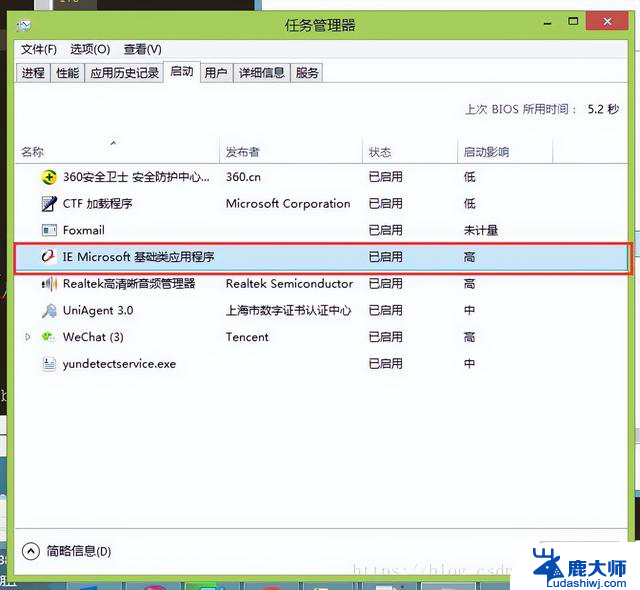Screen dimensions: 640x590
Task: Sort by the 状态 column header
Action: point(409,152)
